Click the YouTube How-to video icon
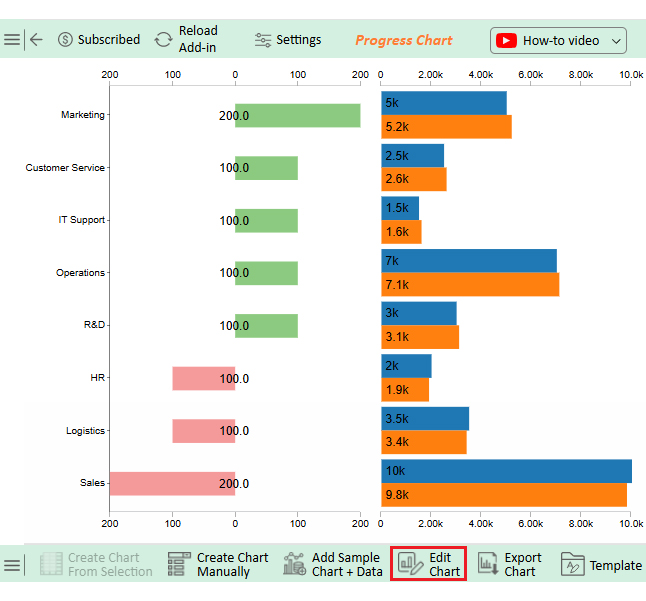The height and width of the screenshot is (601, 646). (x=506, y=41)
